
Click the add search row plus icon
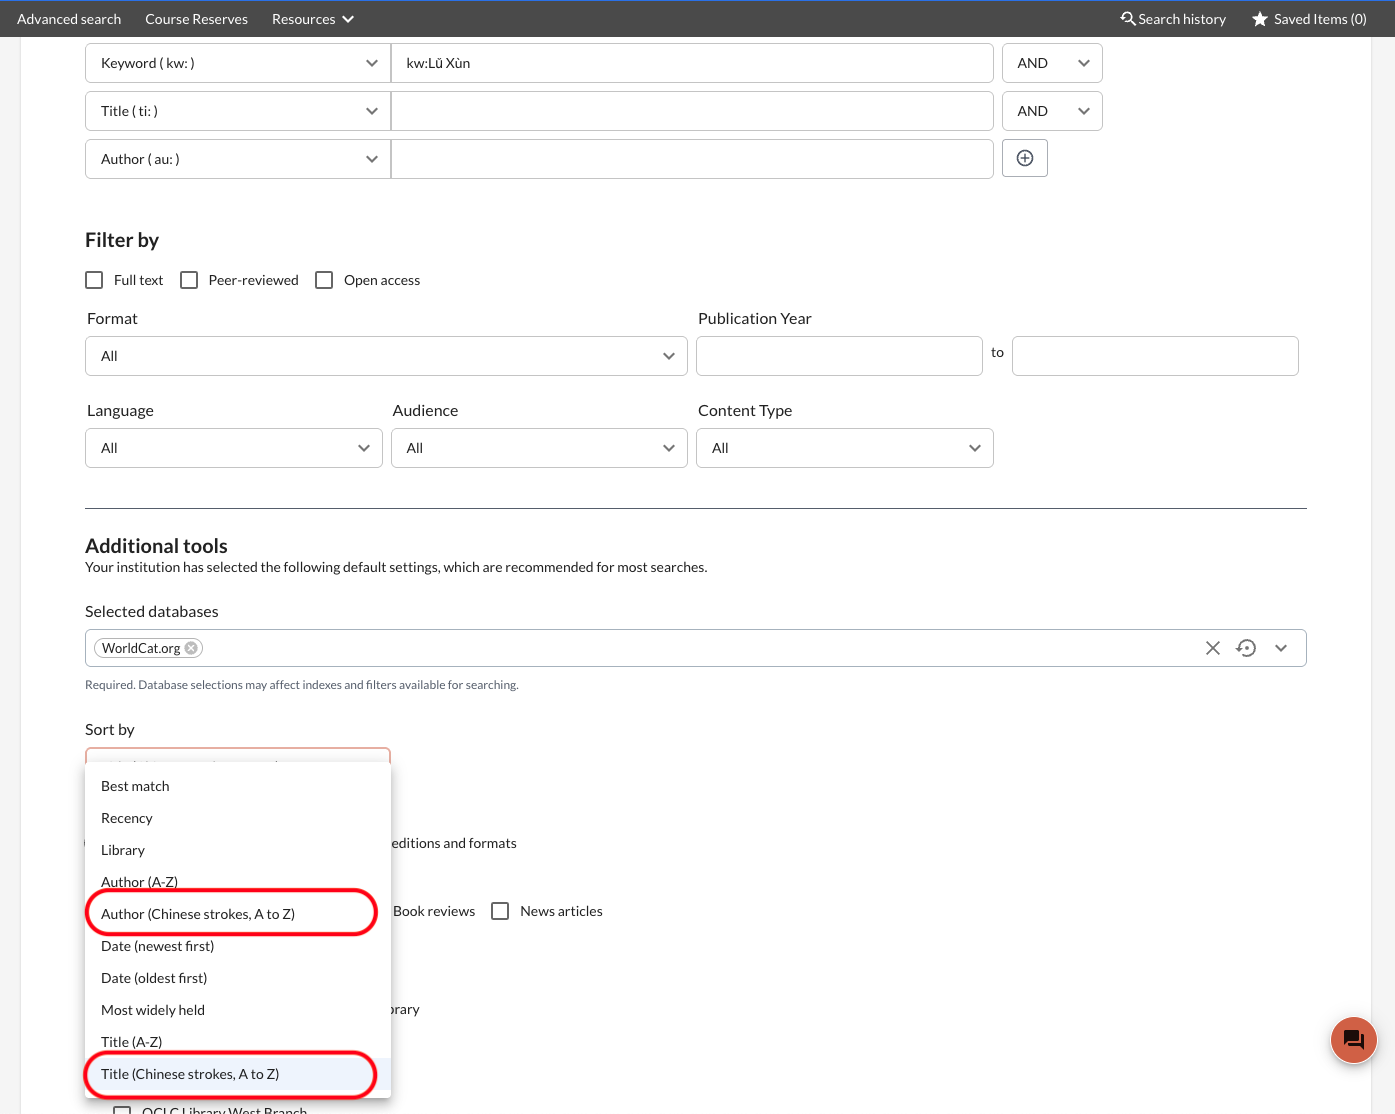[x=1024, y=158]
